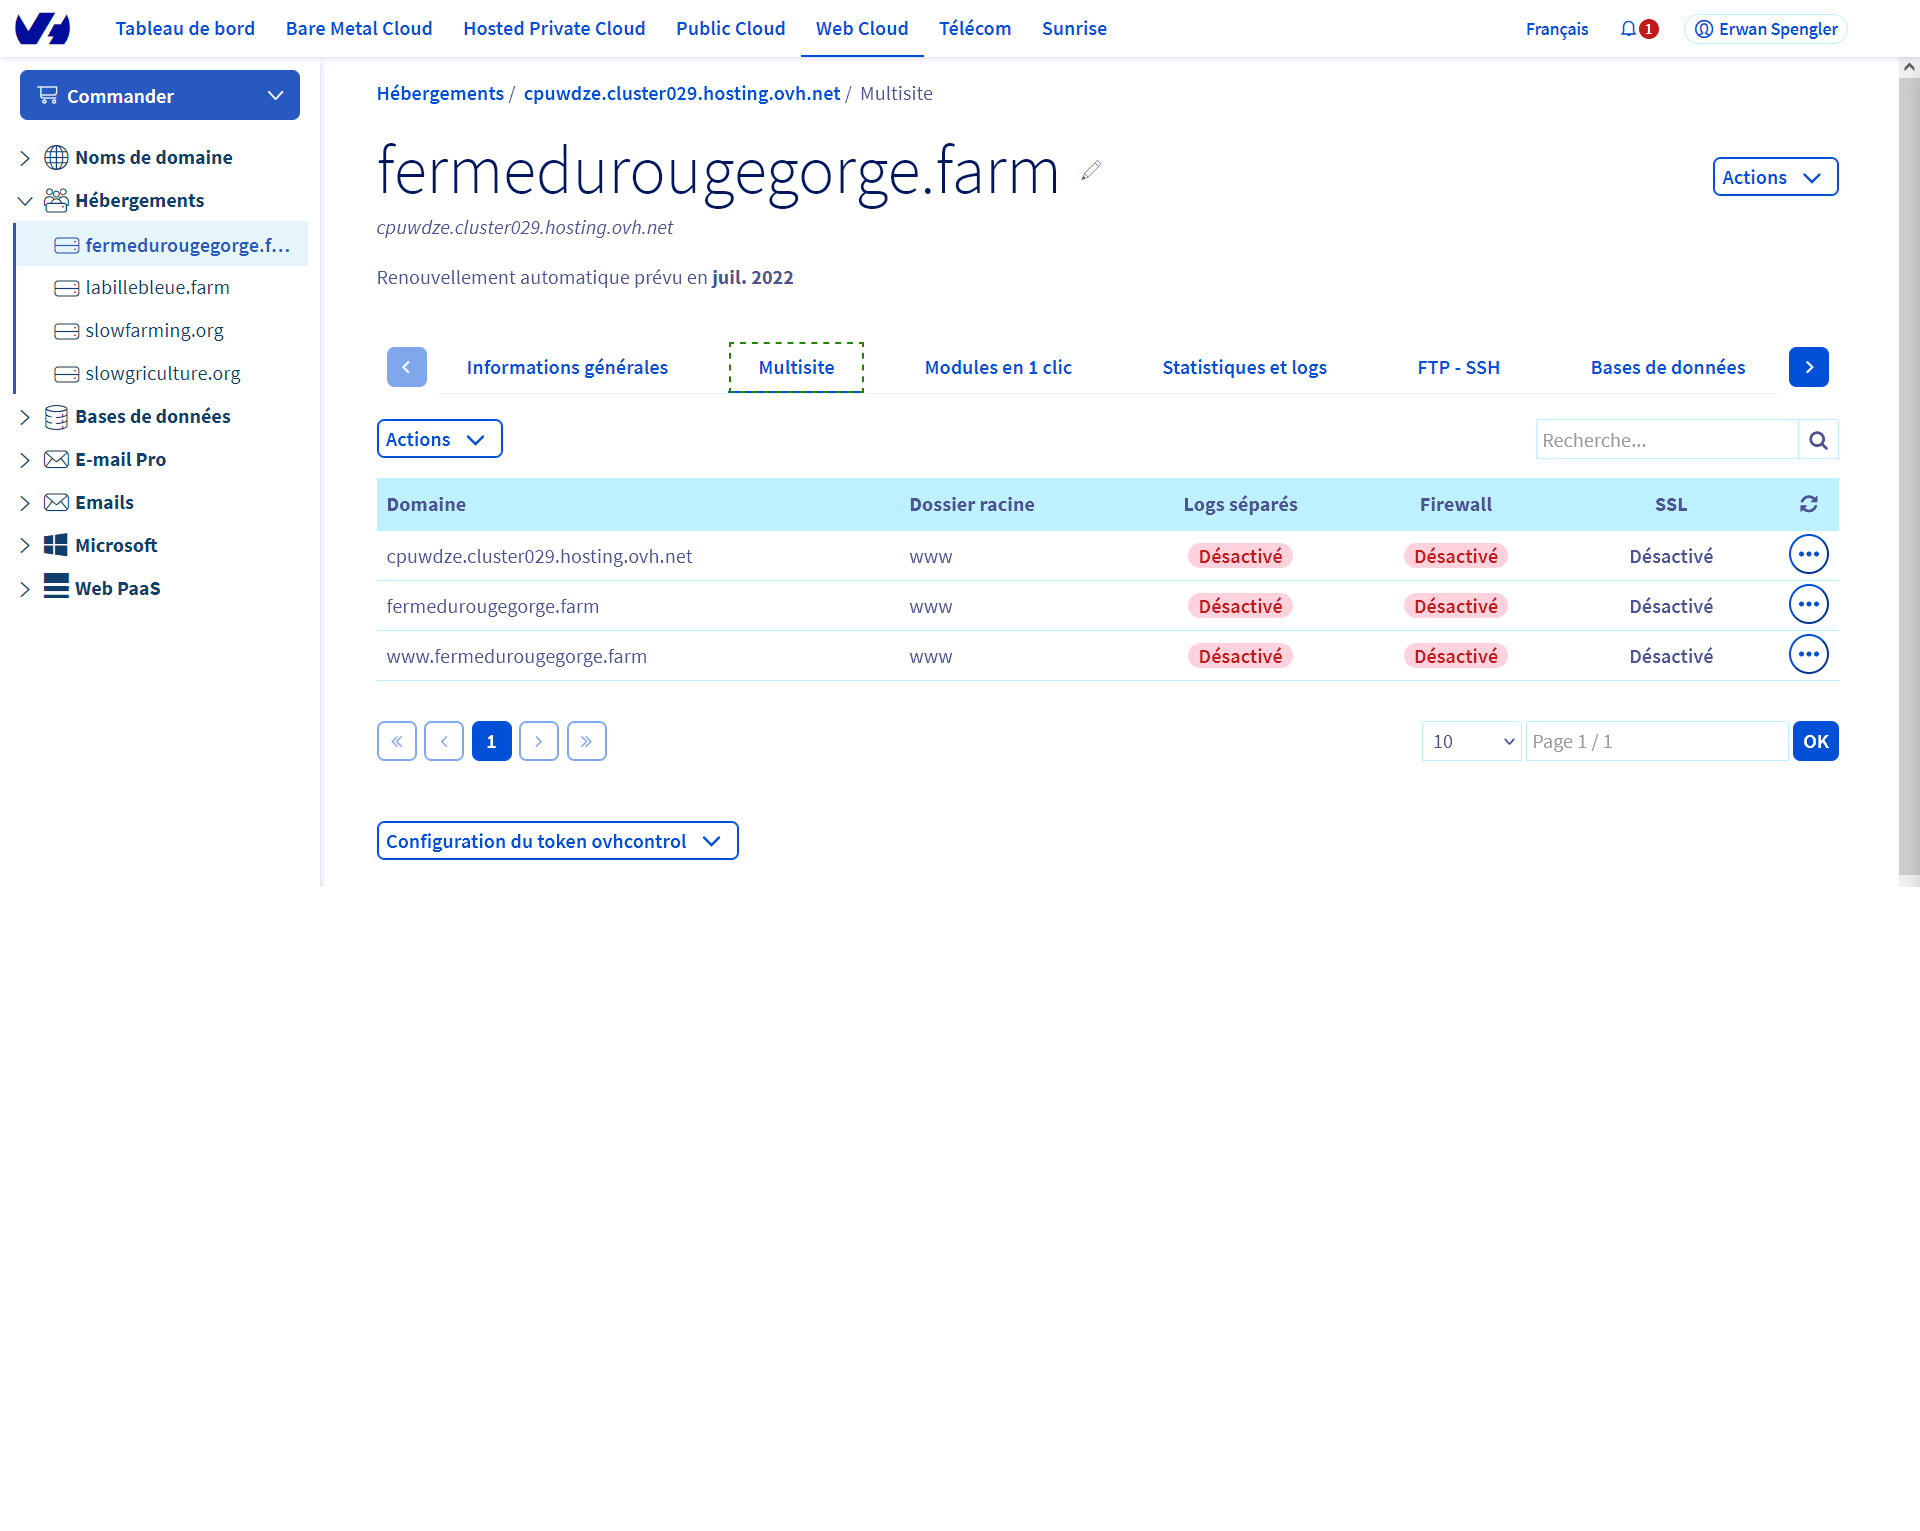Open the Sunrise menu
Image resolution: width=1920 pixels, height=1531 pixels.
click(x=1074, y=29)
